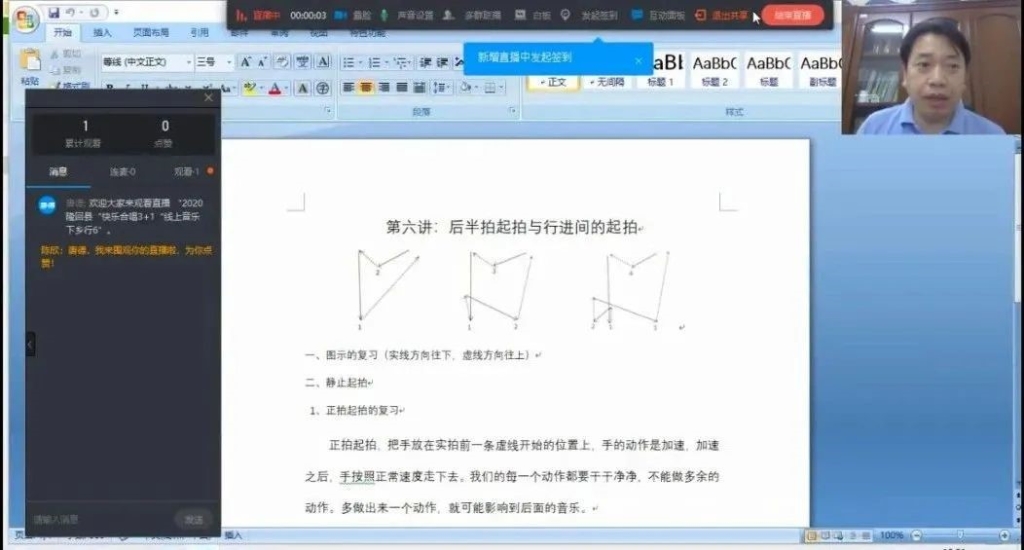Viewport: 1024px width, 550px height.
Task: Apply bullet list formatting
Action: [x=348, y=62]
